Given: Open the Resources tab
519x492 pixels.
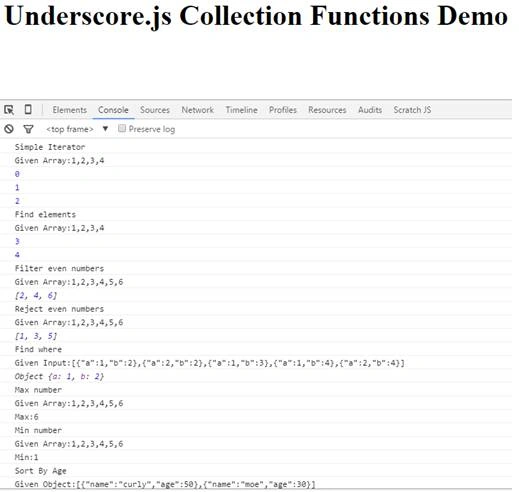Looking at the screenshot, I should tap(327, 110).
